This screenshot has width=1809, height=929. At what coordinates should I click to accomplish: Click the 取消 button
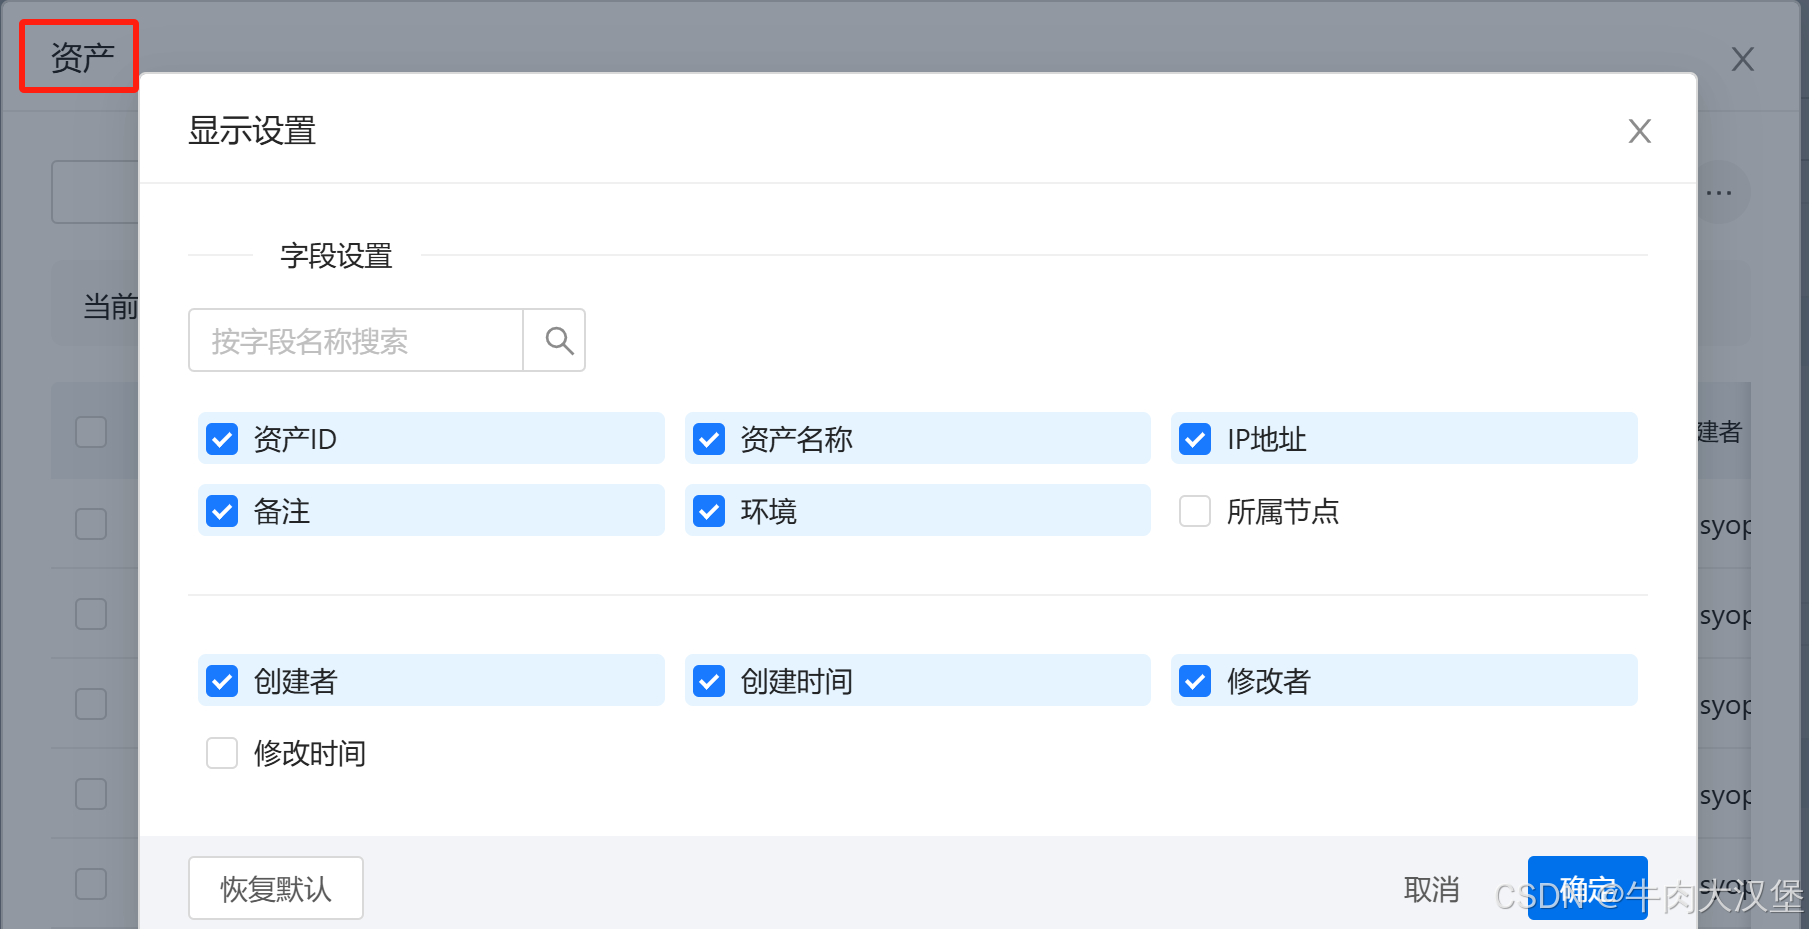pyautogui.click(x=1431, y=889)
